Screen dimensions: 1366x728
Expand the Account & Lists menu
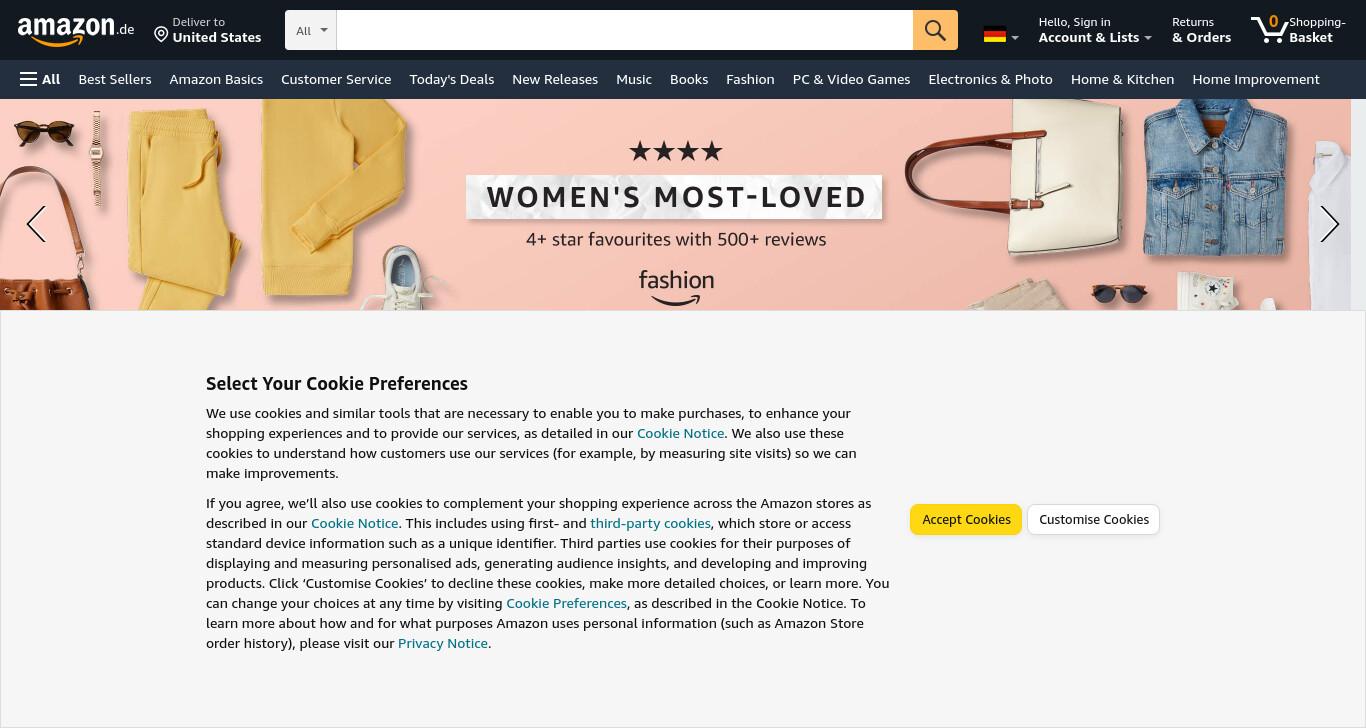click(1095, 30)
